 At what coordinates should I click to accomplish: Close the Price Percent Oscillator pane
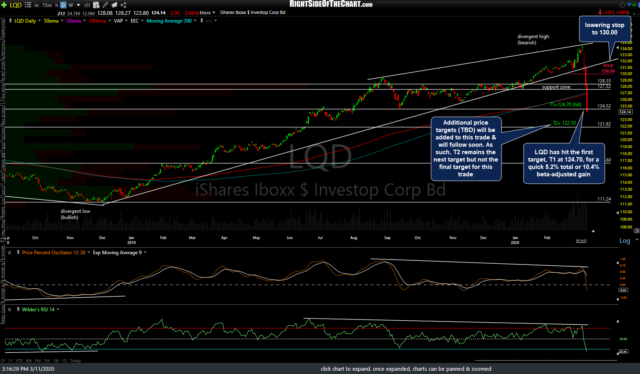tap(9, 253)
